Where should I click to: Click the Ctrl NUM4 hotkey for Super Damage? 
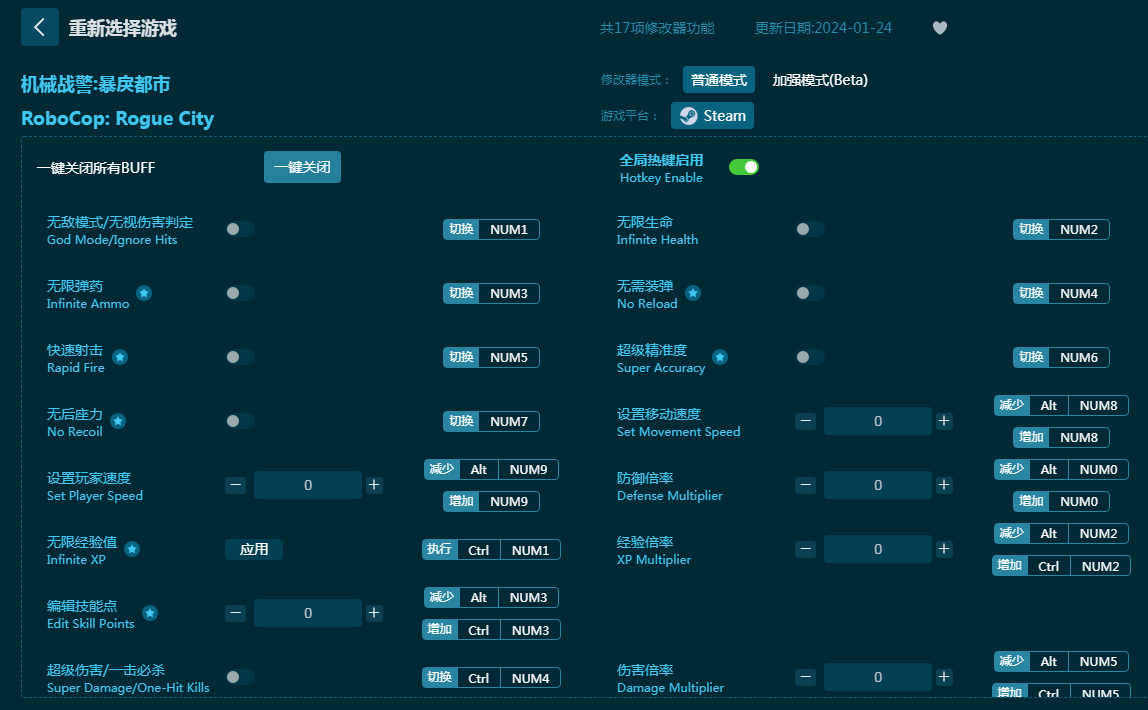(491, 678)
